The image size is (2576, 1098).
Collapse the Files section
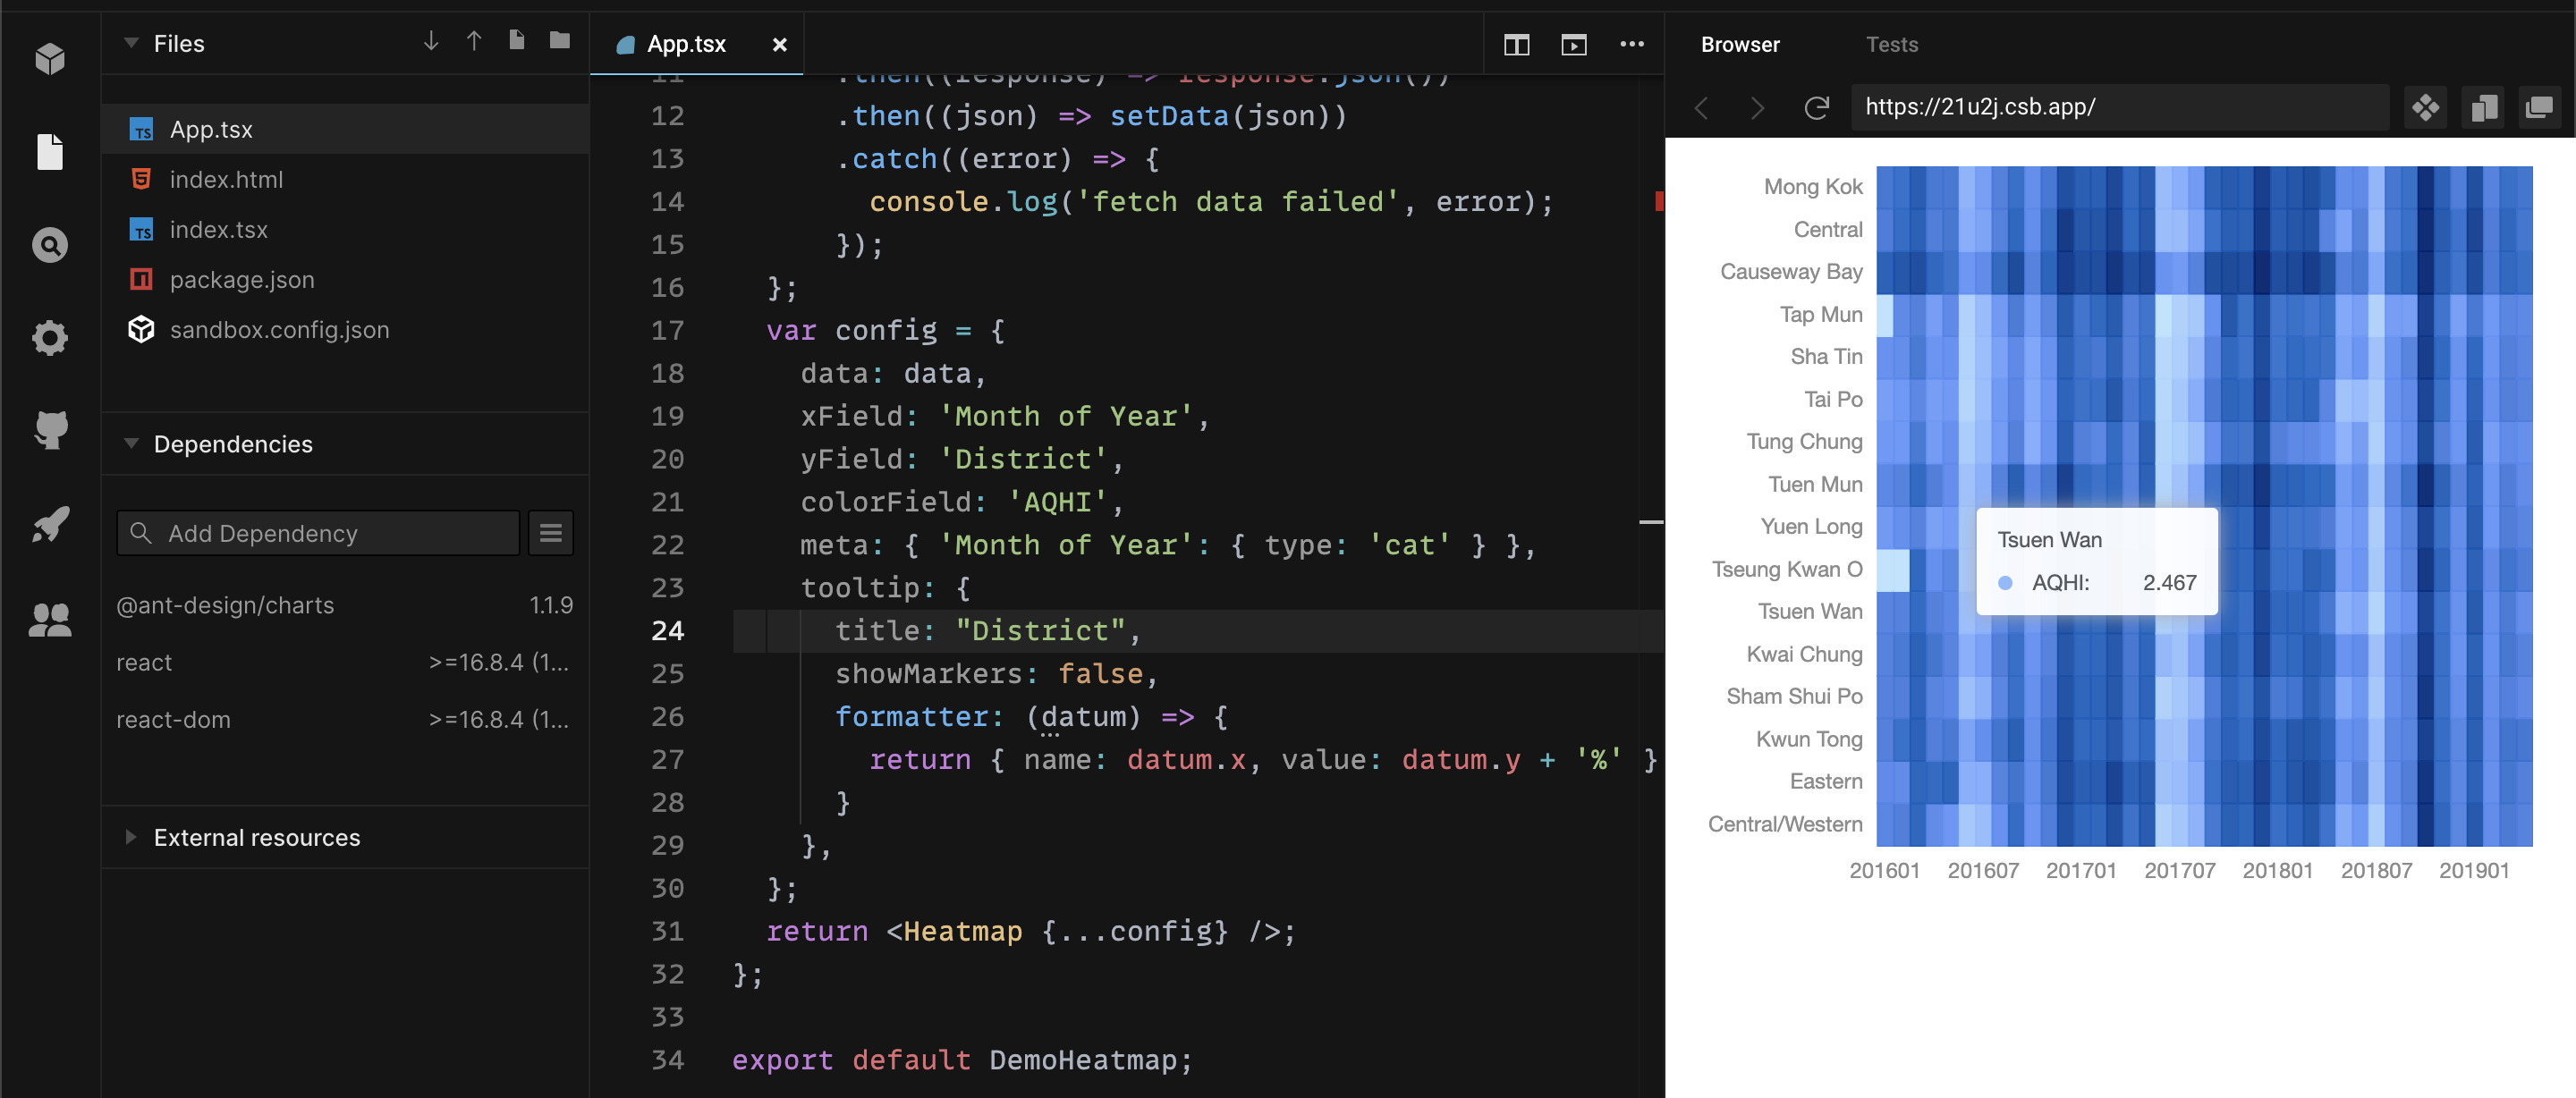point(130,43)
